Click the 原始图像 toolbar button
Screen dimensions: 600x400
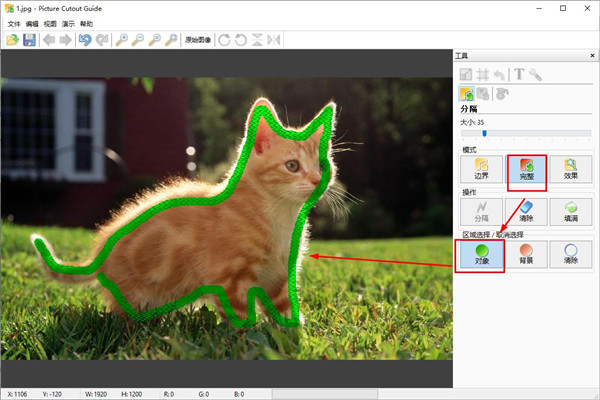tap(196, 40)
